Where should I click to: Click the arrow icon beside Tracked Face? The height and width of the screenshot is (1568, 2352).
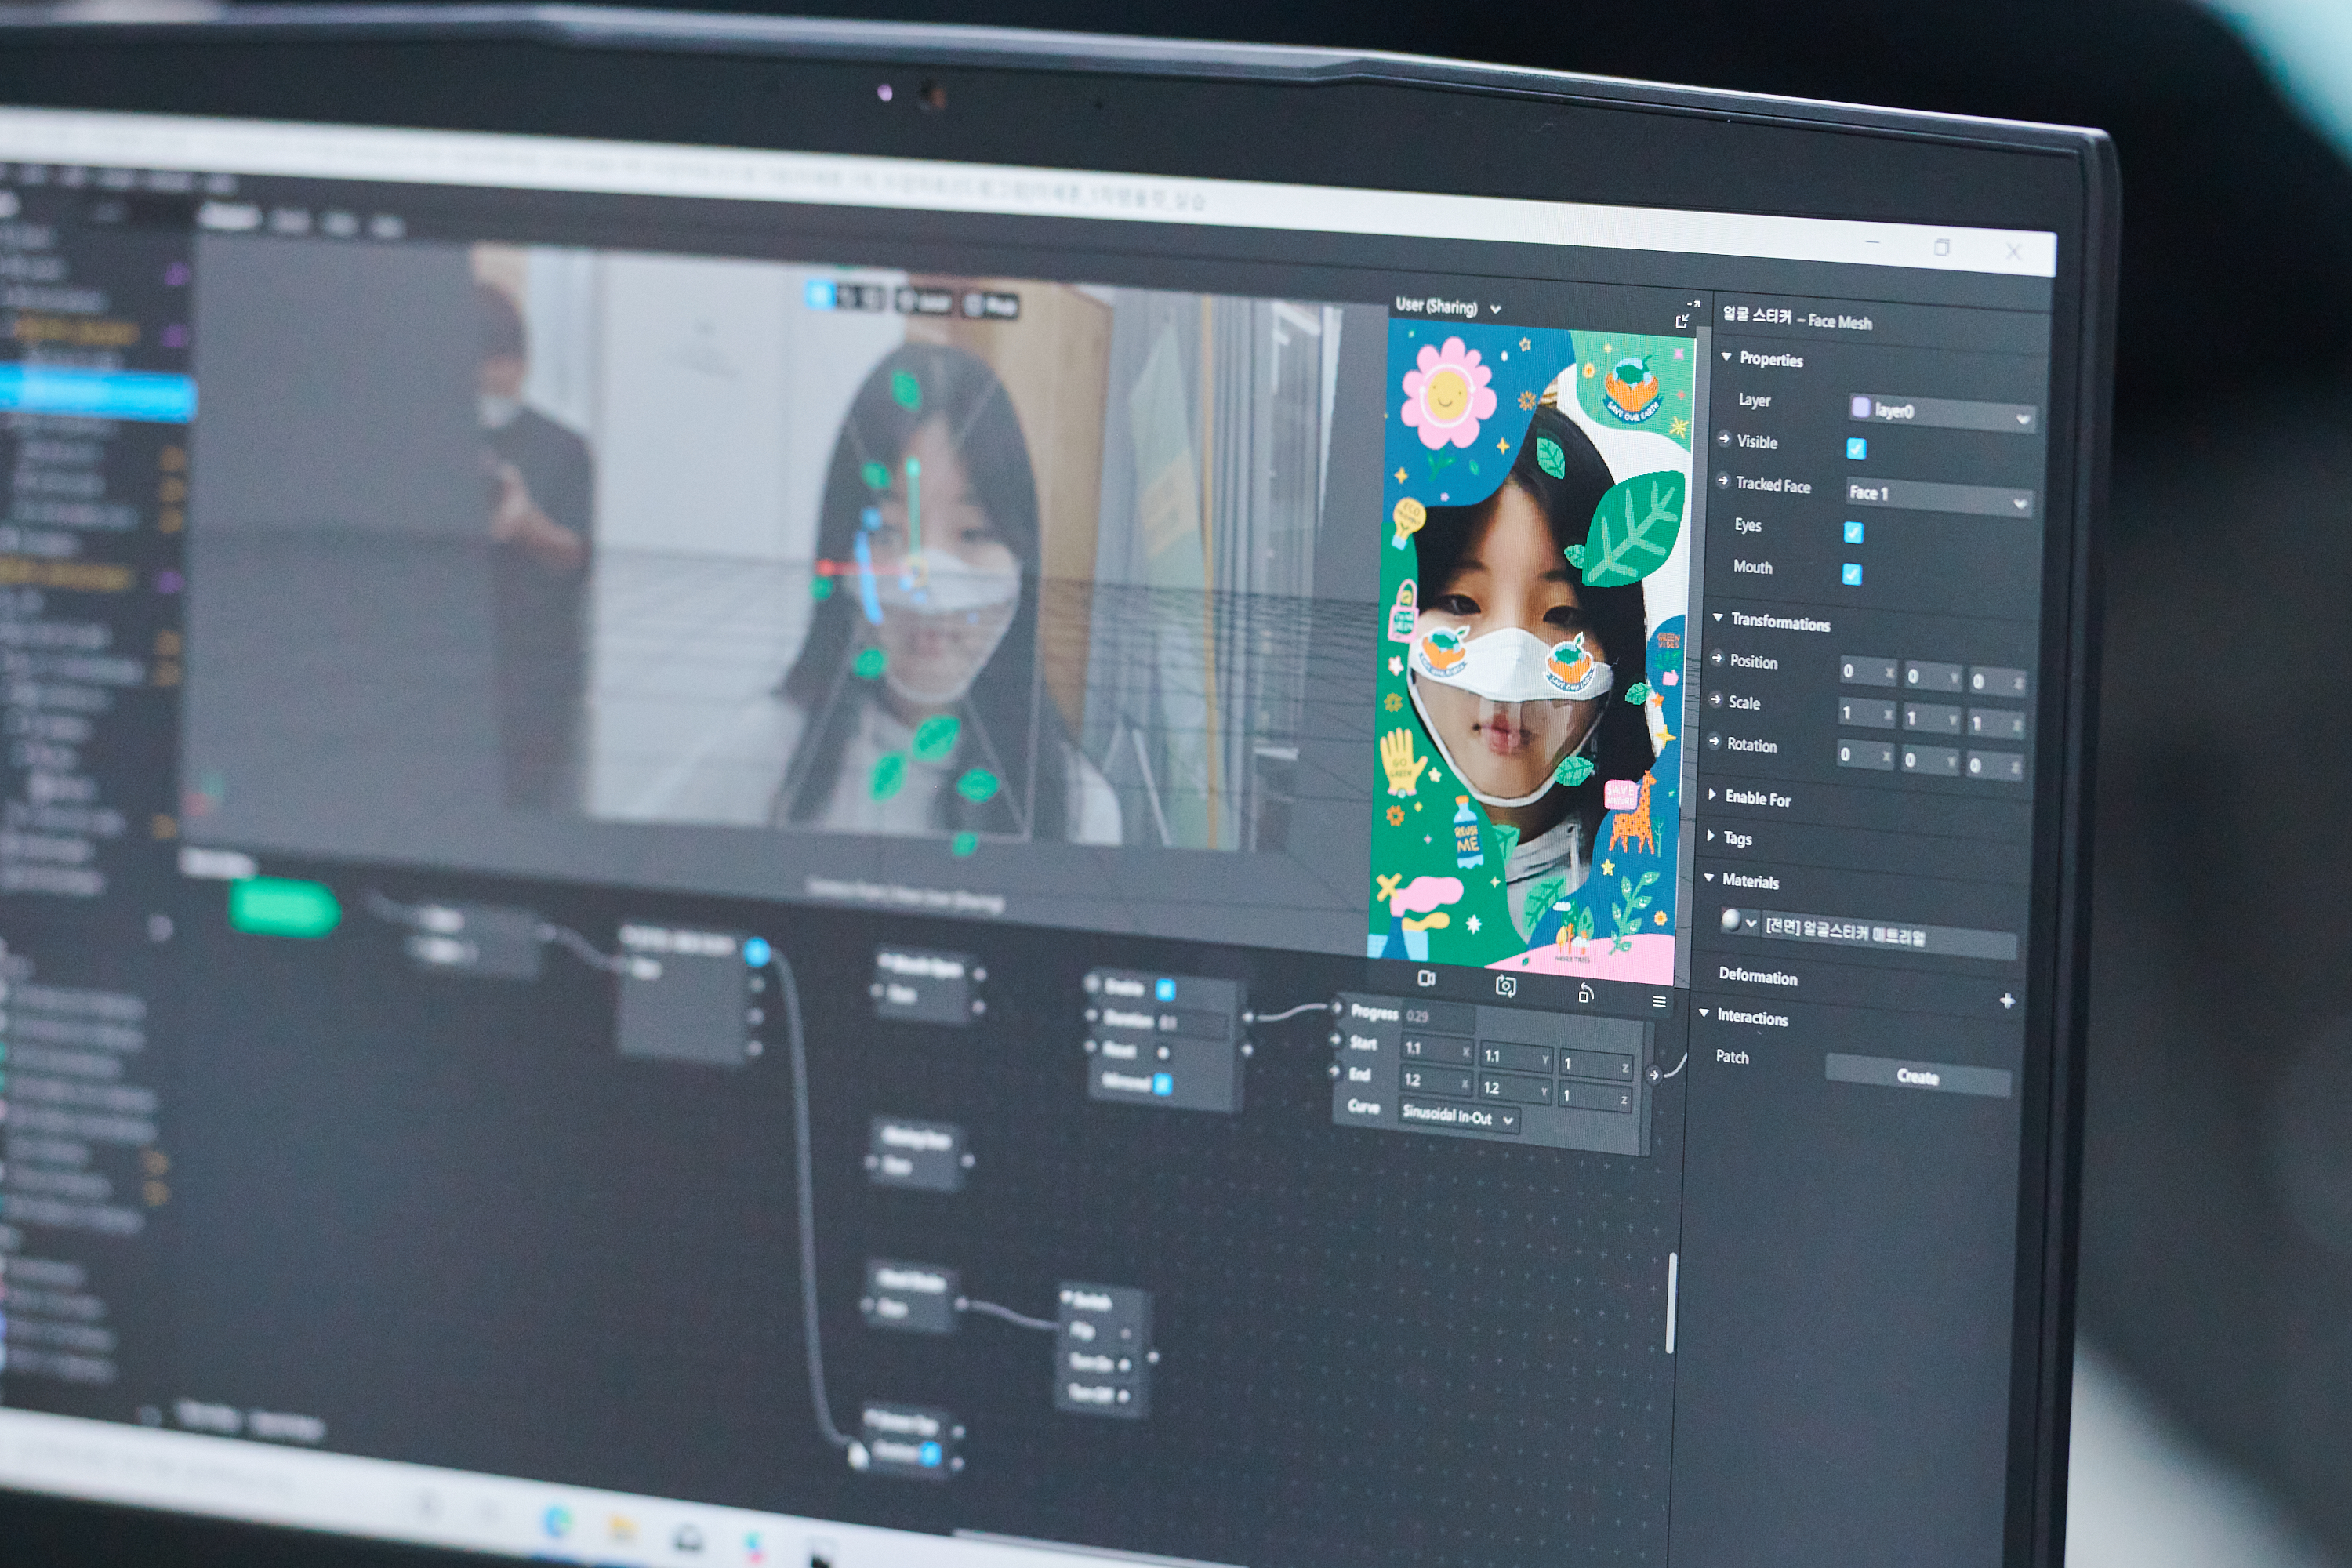click(1723, 481)
